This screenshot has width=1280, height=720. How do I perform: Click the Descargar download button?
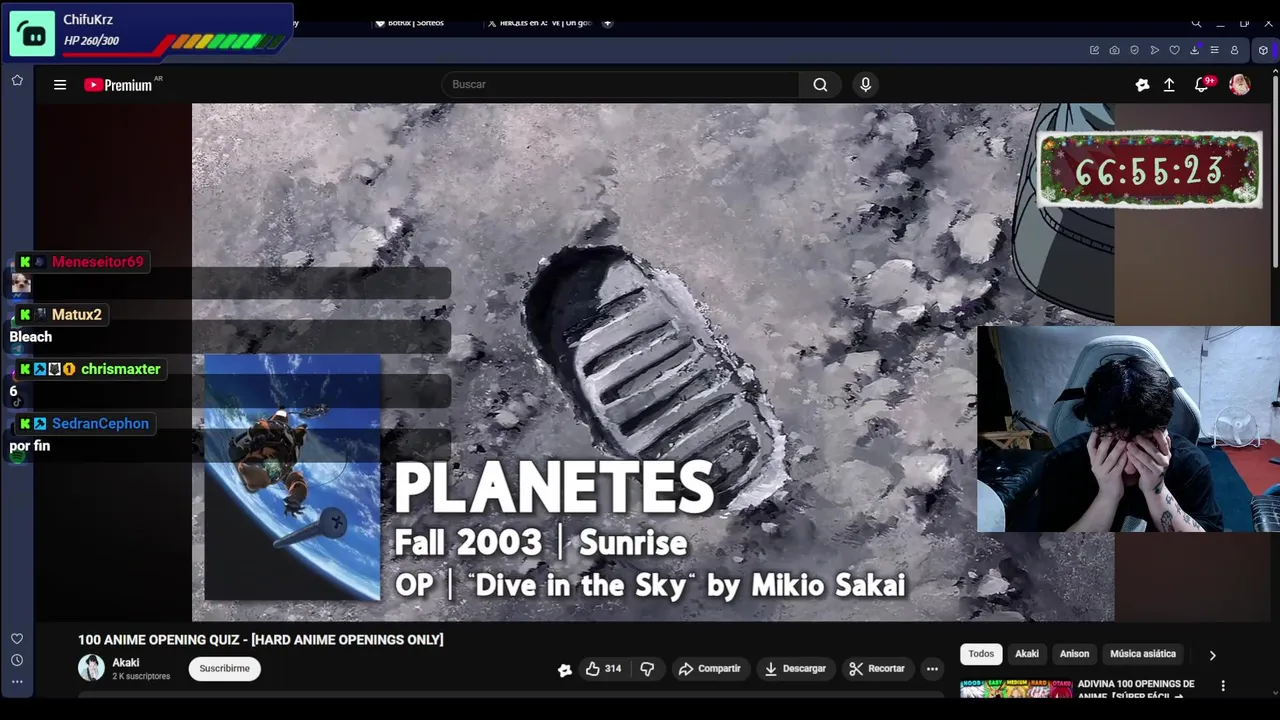click(x=795, y=669)
